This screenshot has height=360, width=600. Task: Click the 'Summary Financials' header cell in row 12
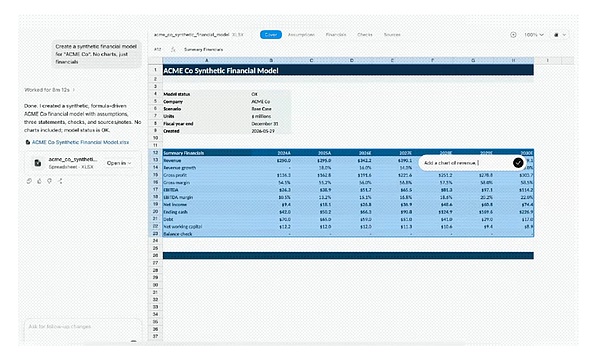pyautogui.click(x=207, y=153)
